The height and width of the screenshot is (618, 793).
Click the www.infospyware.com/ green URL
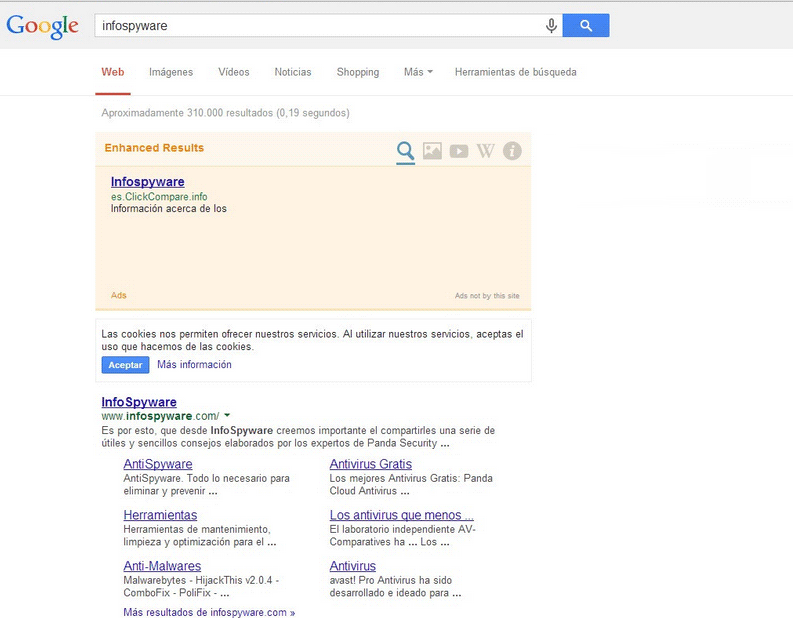click(x=160, y=416)
